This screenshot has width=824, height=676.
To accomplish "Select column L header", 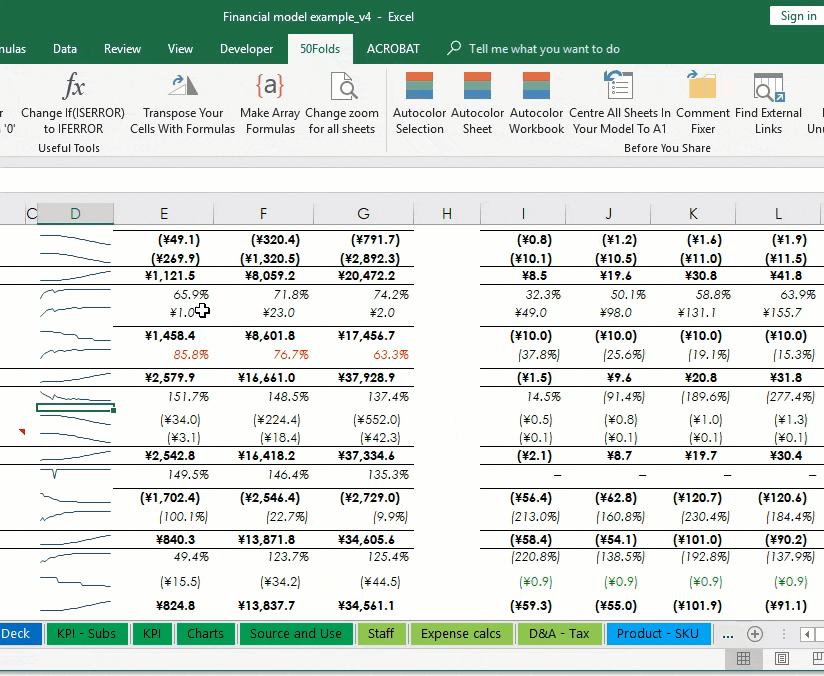I will click(778, 213).
